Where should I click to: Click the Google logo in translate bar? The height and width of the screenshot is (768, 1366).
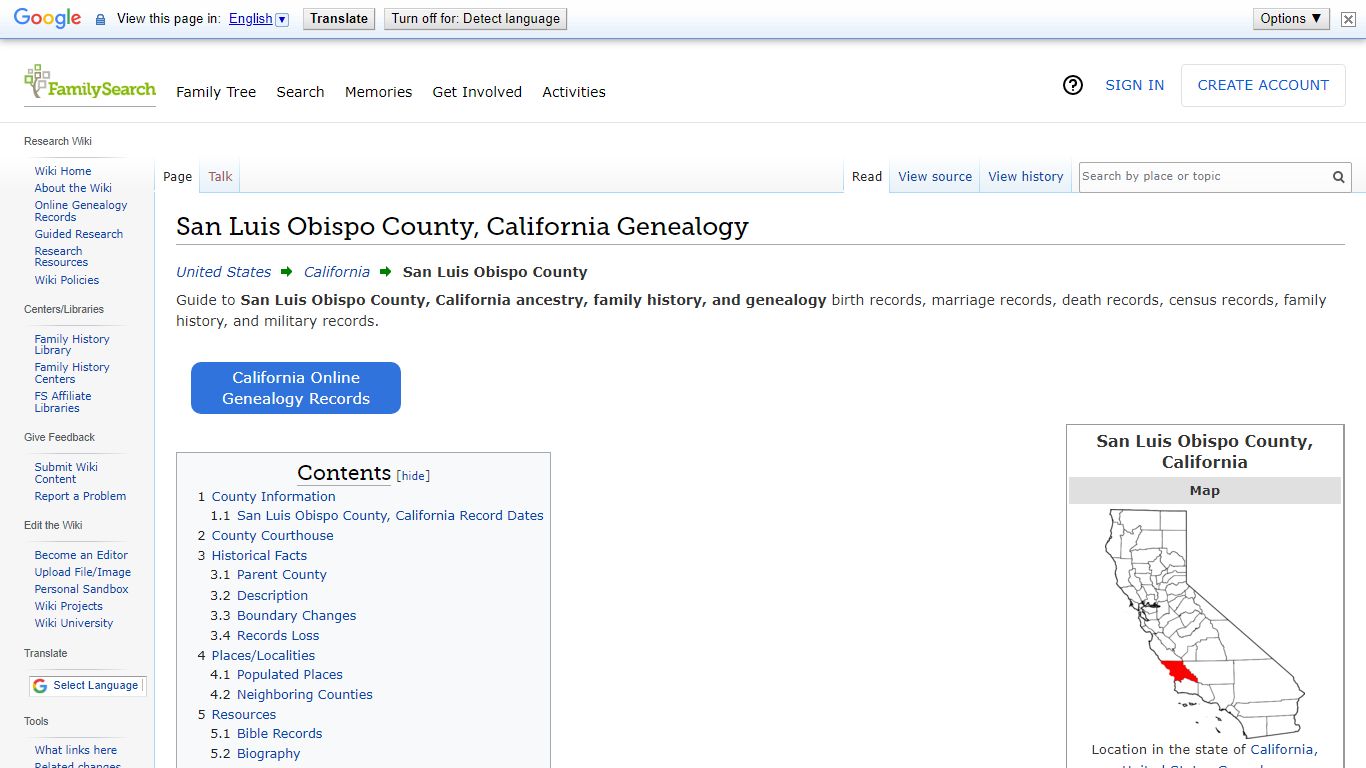[x=48, y=19]
